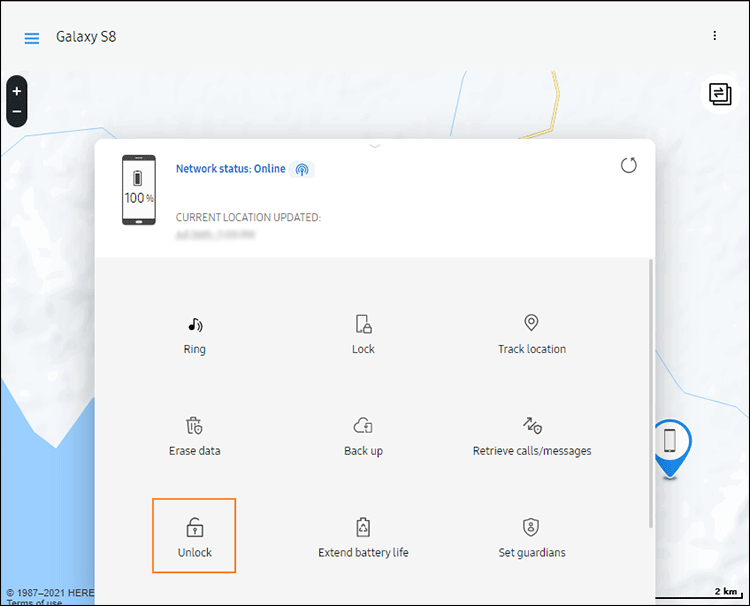Click the Retrieve calls/messages icon

tap(532, 425)
